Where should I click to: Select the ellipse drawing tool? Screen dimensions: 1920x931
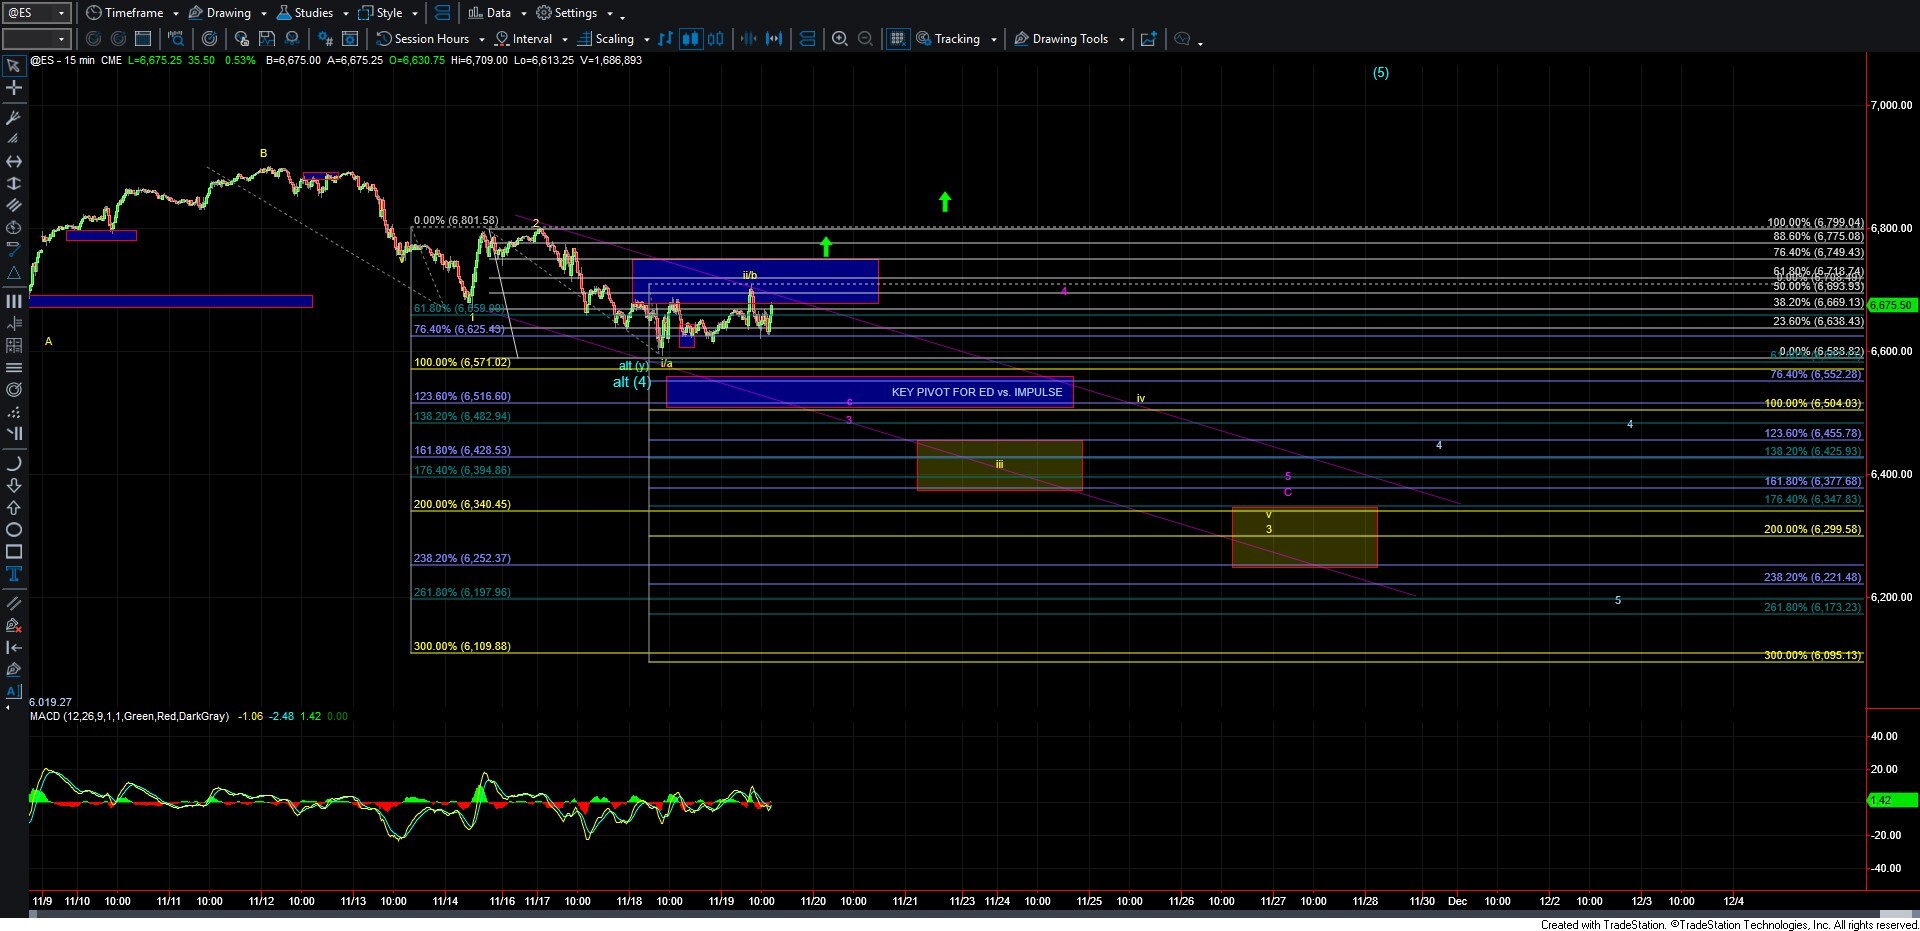click(x=14, y=530)
